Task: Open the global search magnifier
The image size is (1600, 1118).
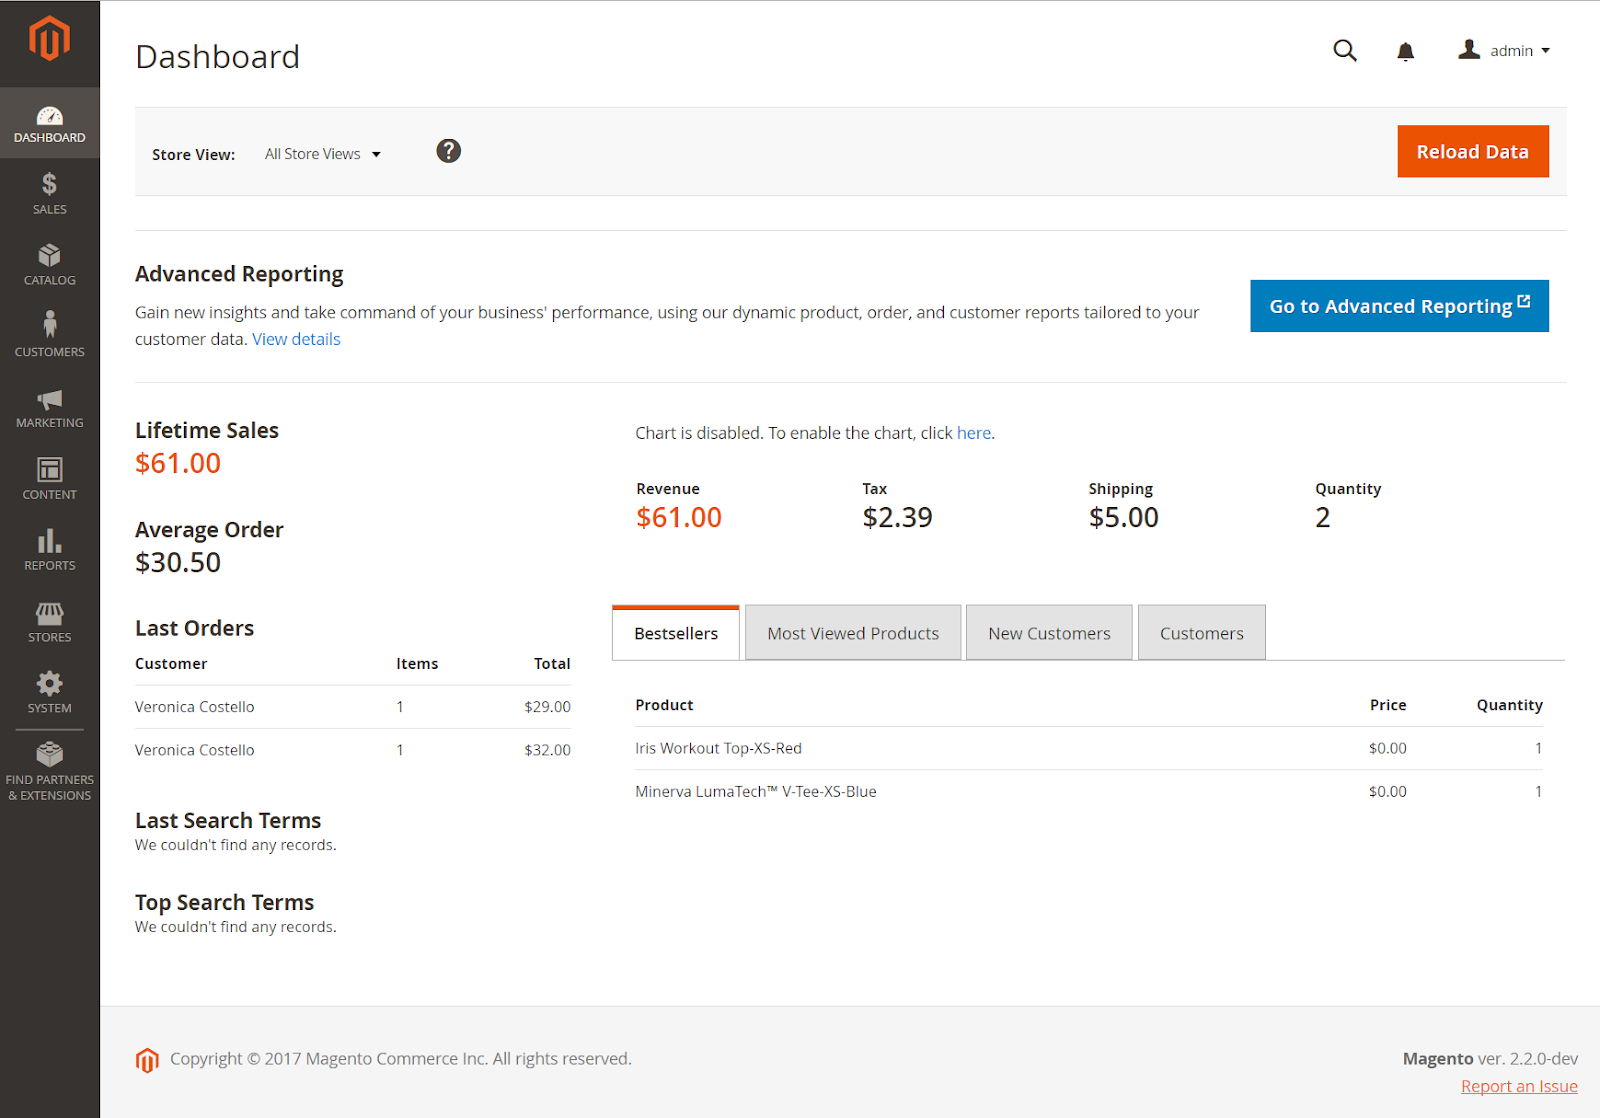Action: [x=1344, y=50]
